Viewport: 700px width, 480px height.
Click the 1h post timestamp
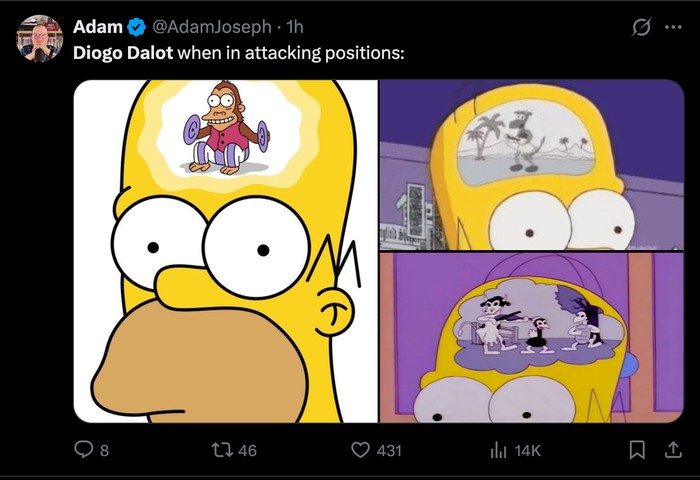pyautogui.click(x=295, y=27)
